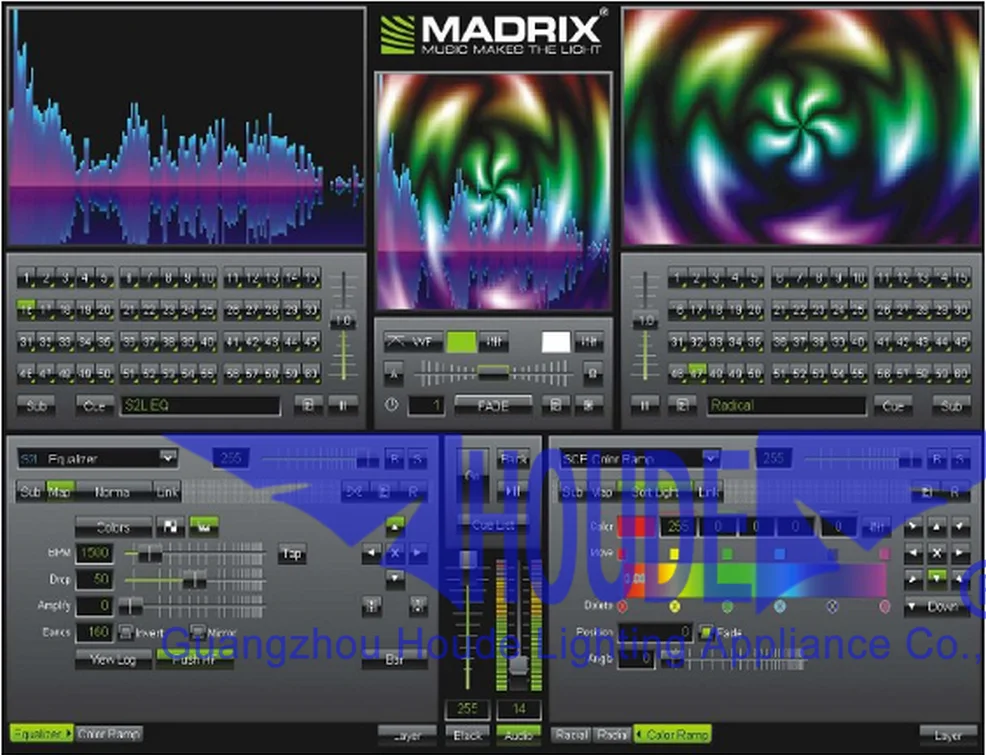Select the Equalizer layer tab
Screen dimensions: 986x755
pos(42,734)
